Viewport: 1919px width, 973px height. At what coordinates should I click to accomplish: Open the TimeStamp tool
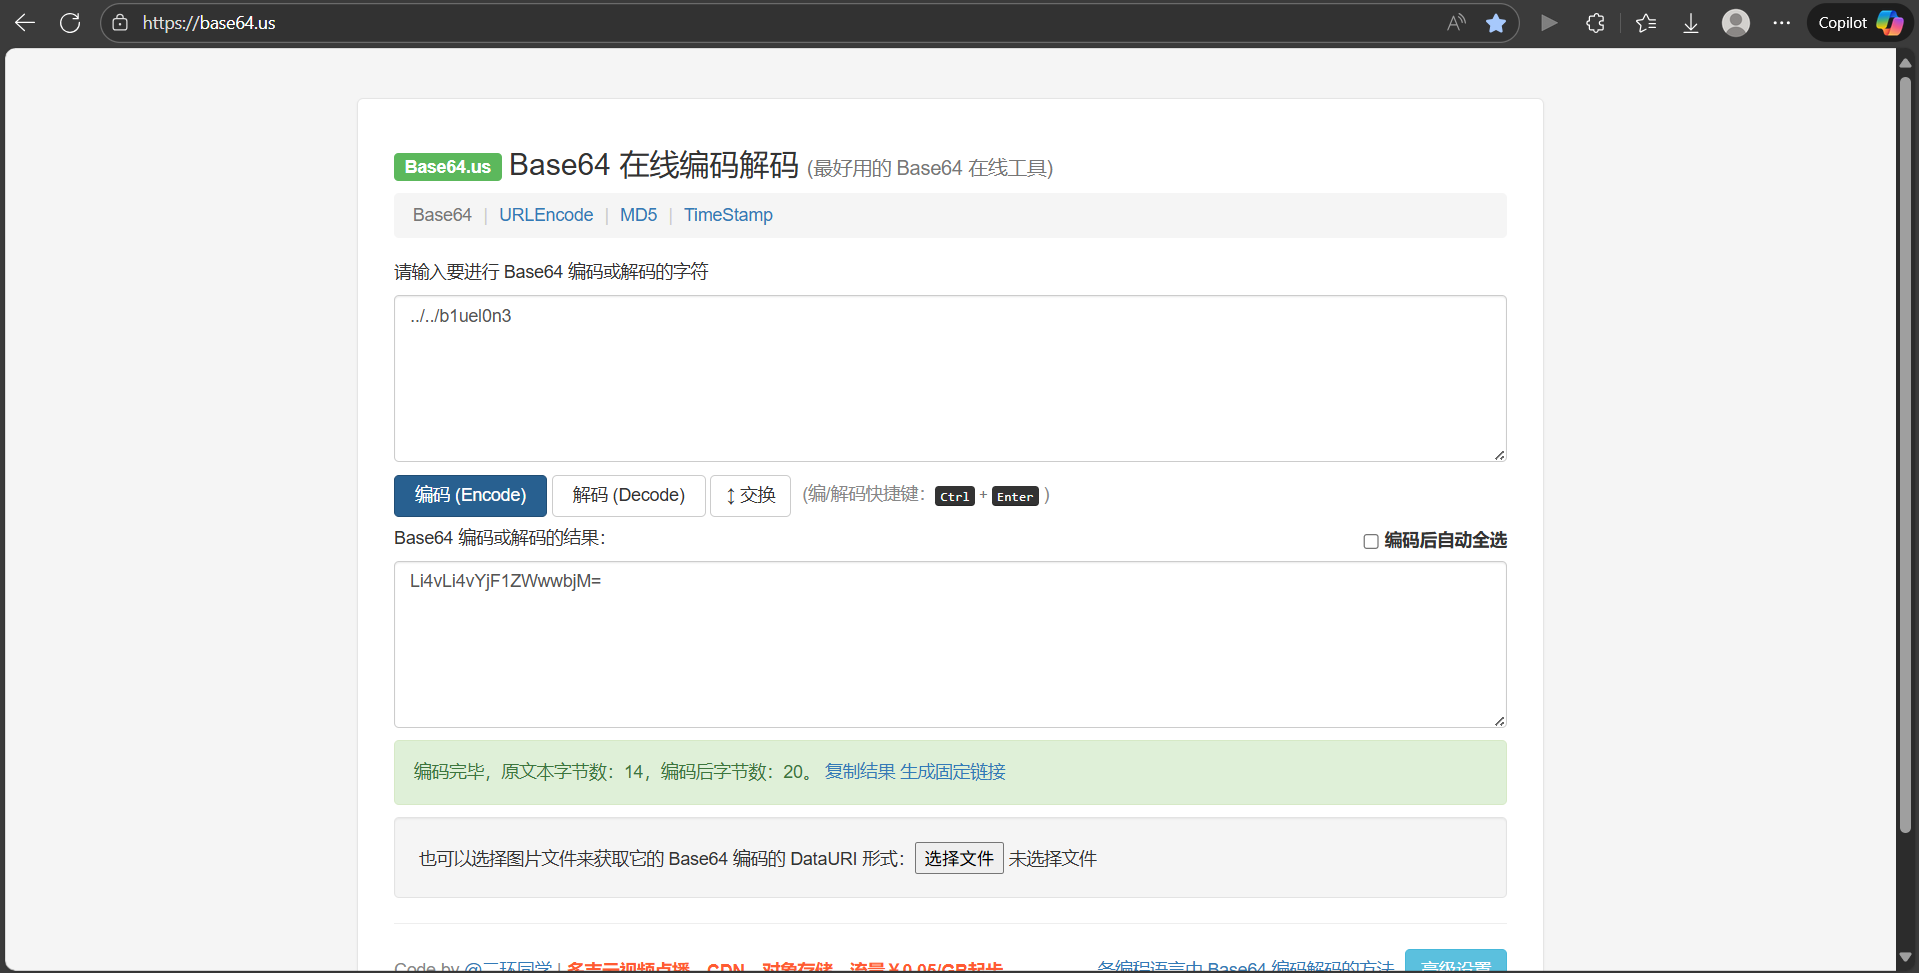click(728, 215)
